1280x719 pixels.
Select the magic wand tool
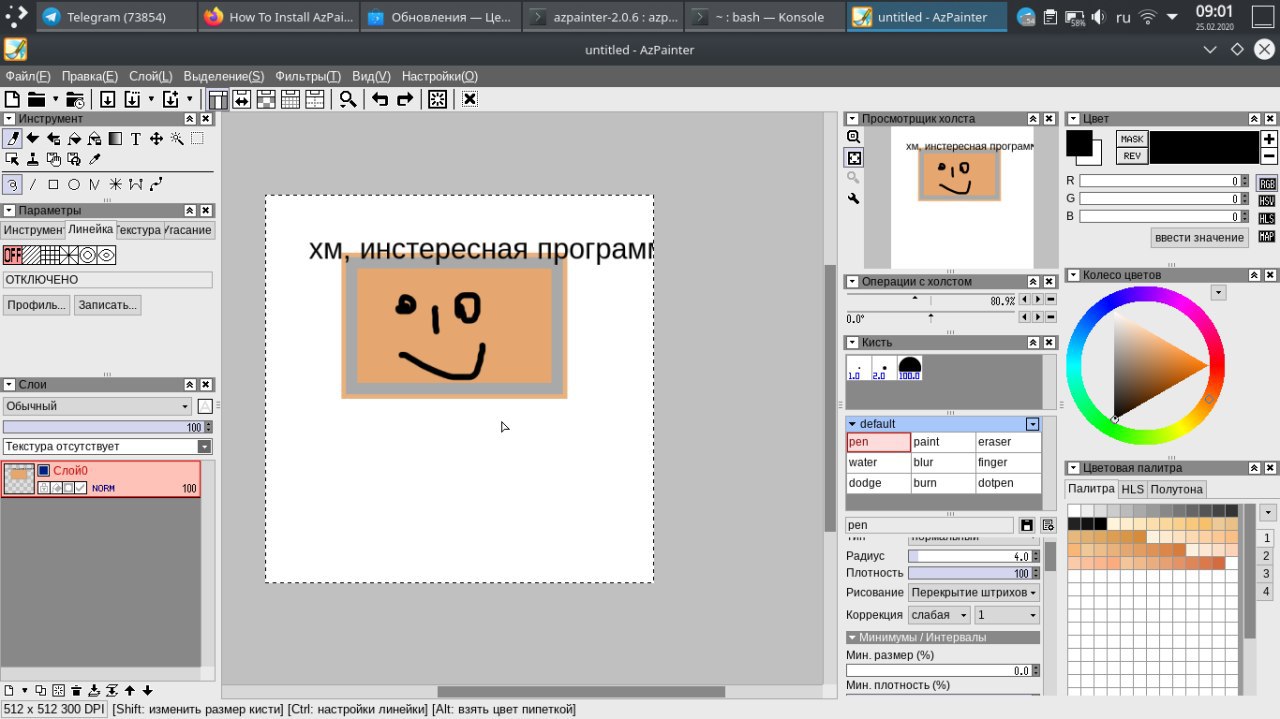(x=177, y=139)
